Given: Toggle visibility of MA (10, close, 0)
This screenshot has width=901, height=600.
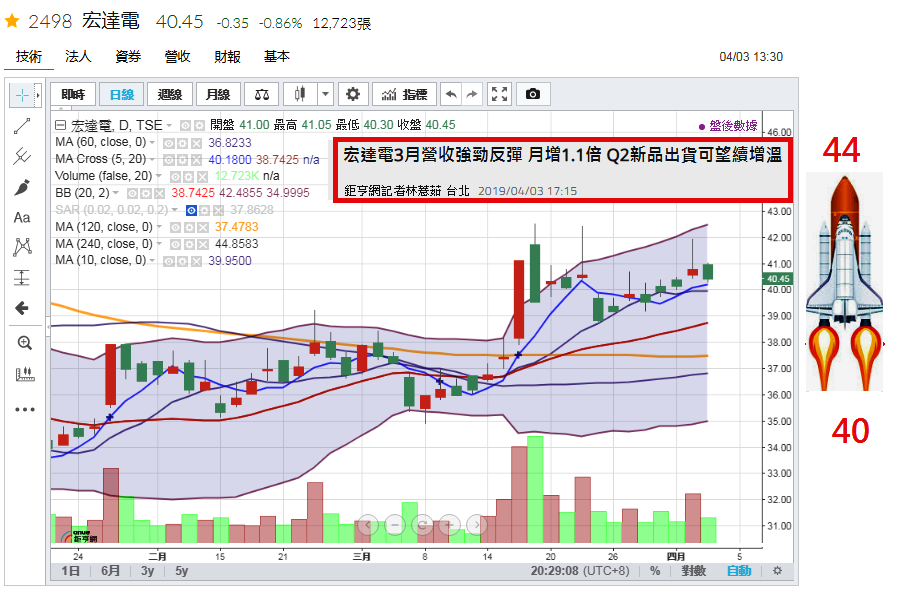Looking at the screenshot, I should coord(169,261).
